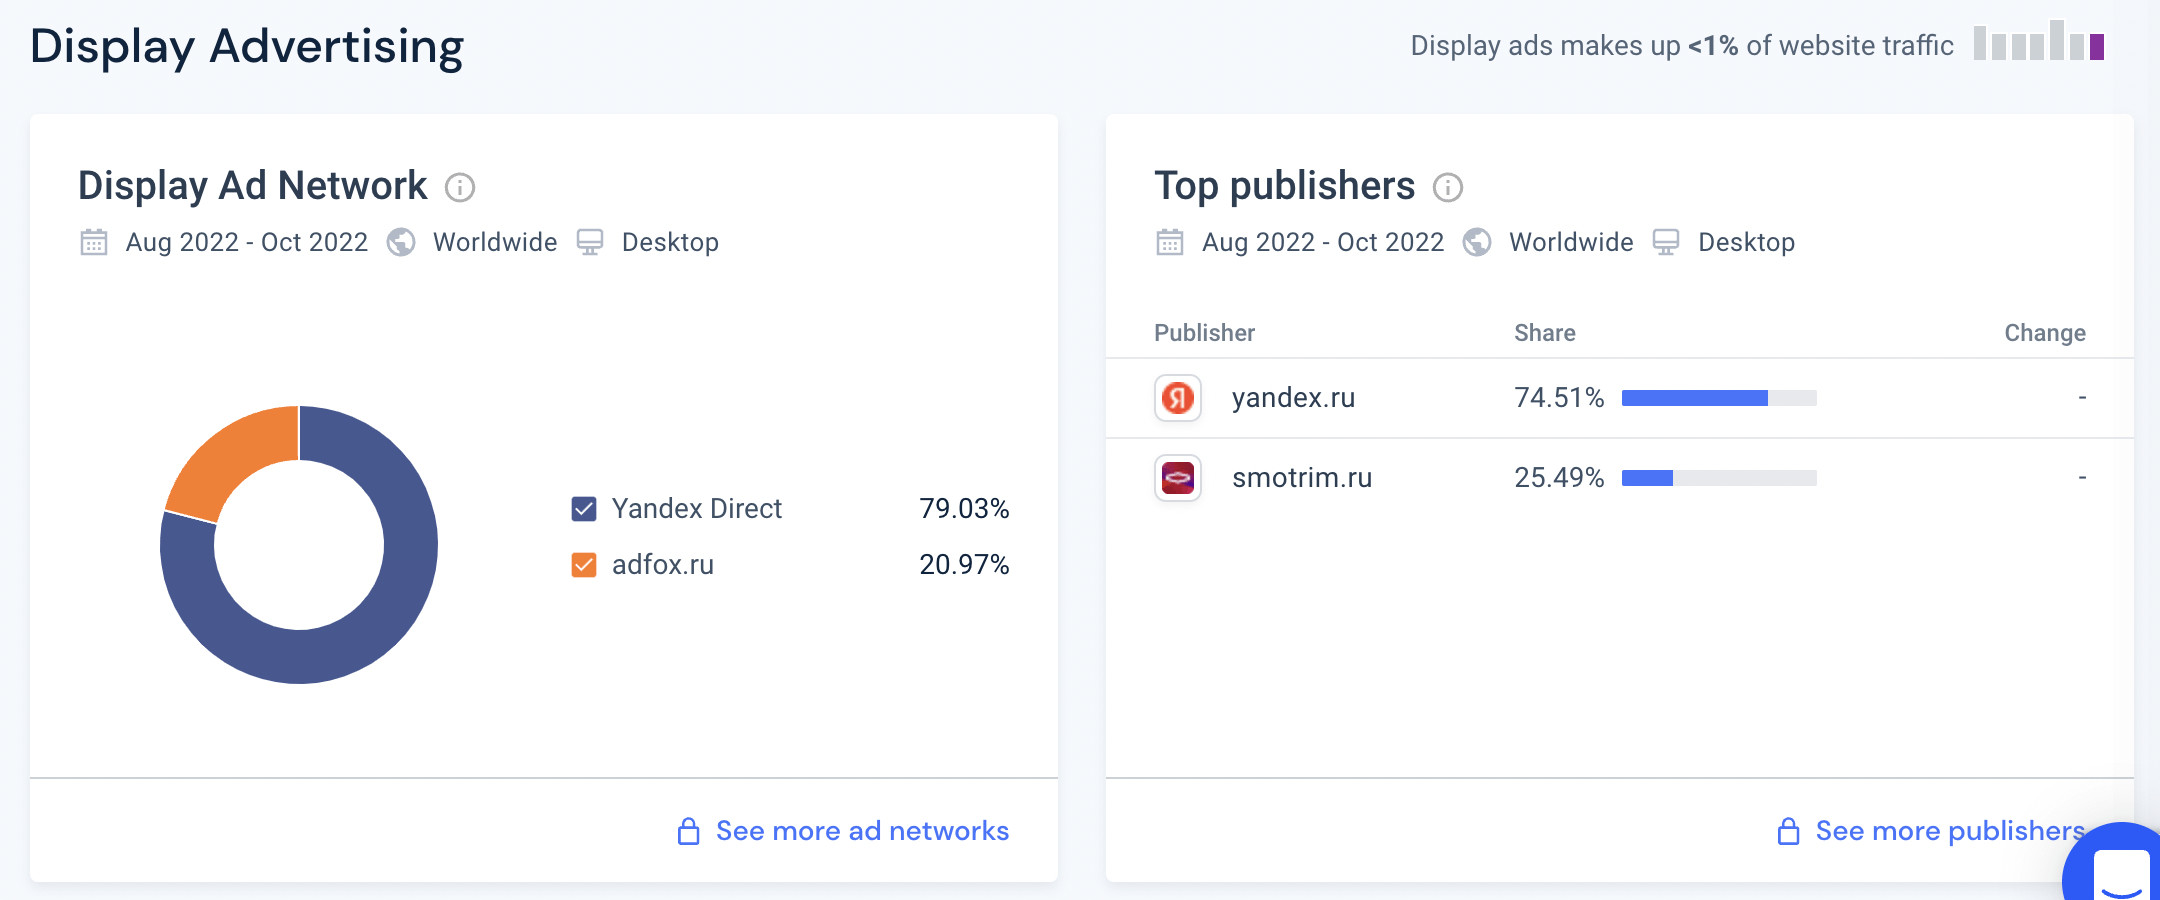The image size is (2160, 900).
Task: Click the yandex.ru share progress bar
Action: click(x=1718, y=398)
